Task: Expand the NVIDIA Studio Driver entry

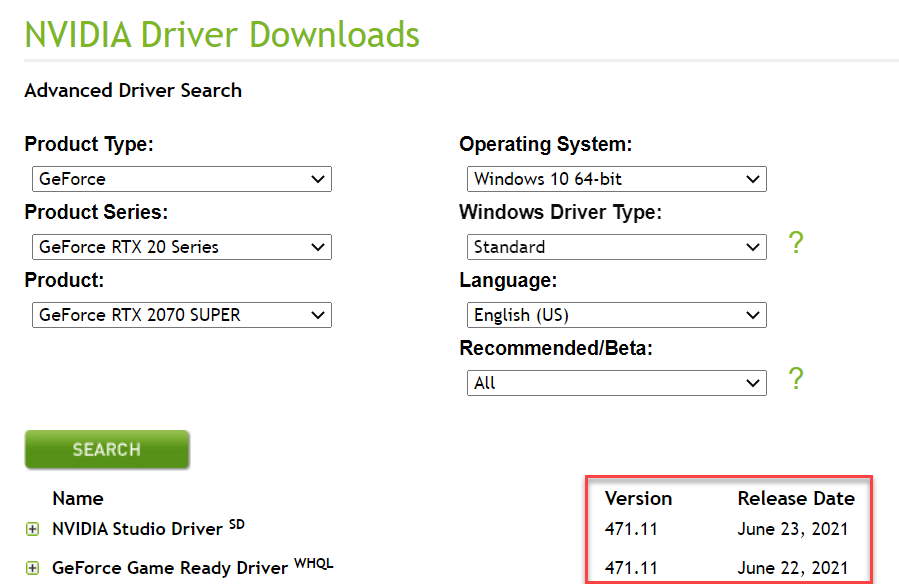Action: tap(33, 528)
